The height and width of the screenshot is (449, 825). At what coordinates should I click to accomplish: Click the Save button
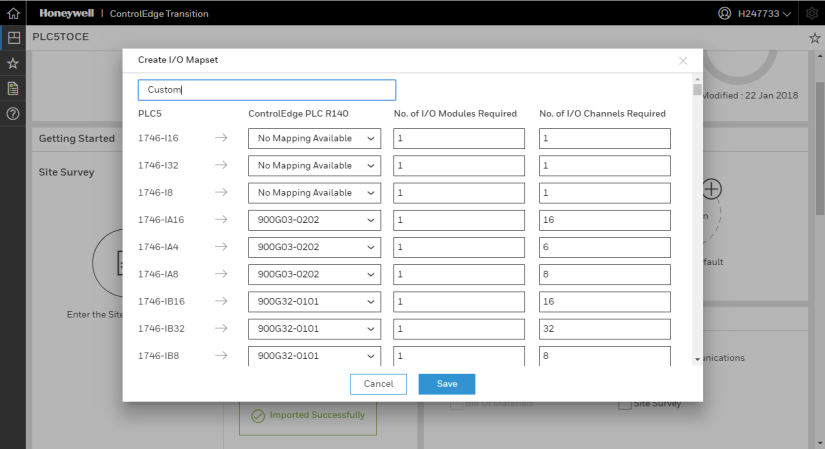(x=447, y=384)
